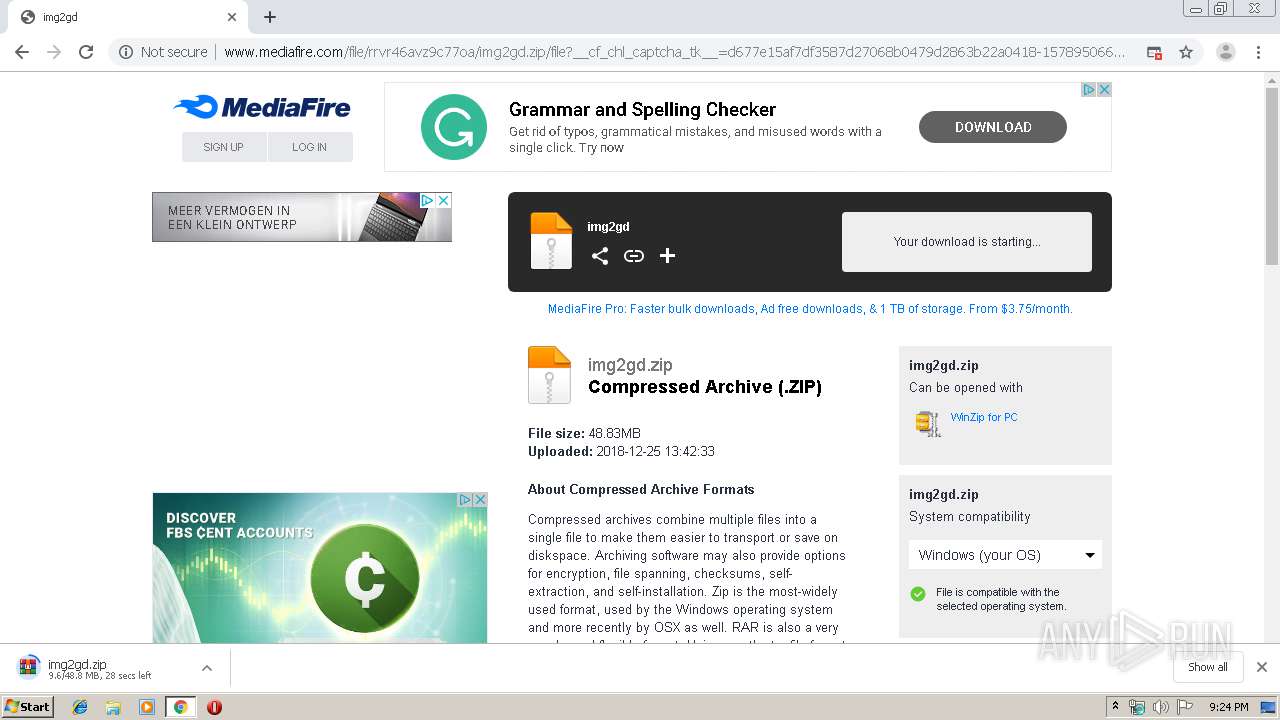Click the 'File size: 48.83MB' text
The width and height of the screenshot is (1280, 720).
[584, 433]
